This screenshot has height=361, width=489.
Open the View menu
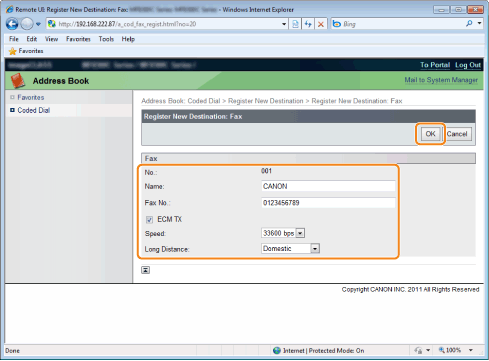point(51,39)
